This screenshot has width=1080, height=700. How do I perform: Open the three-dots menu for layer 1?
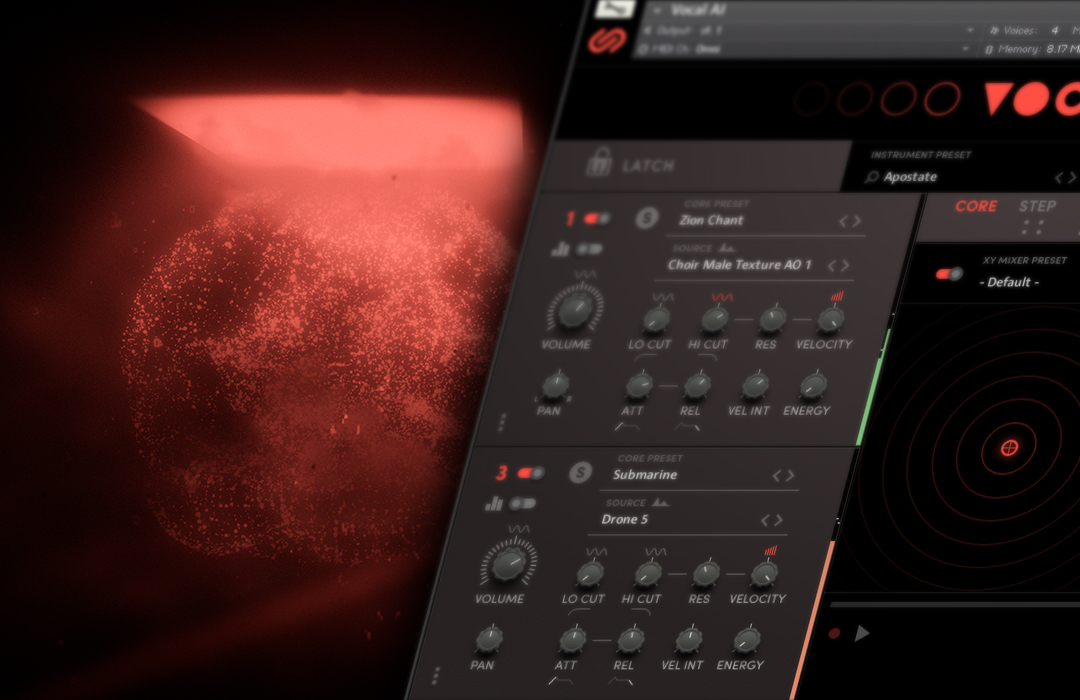pos(502,421)
